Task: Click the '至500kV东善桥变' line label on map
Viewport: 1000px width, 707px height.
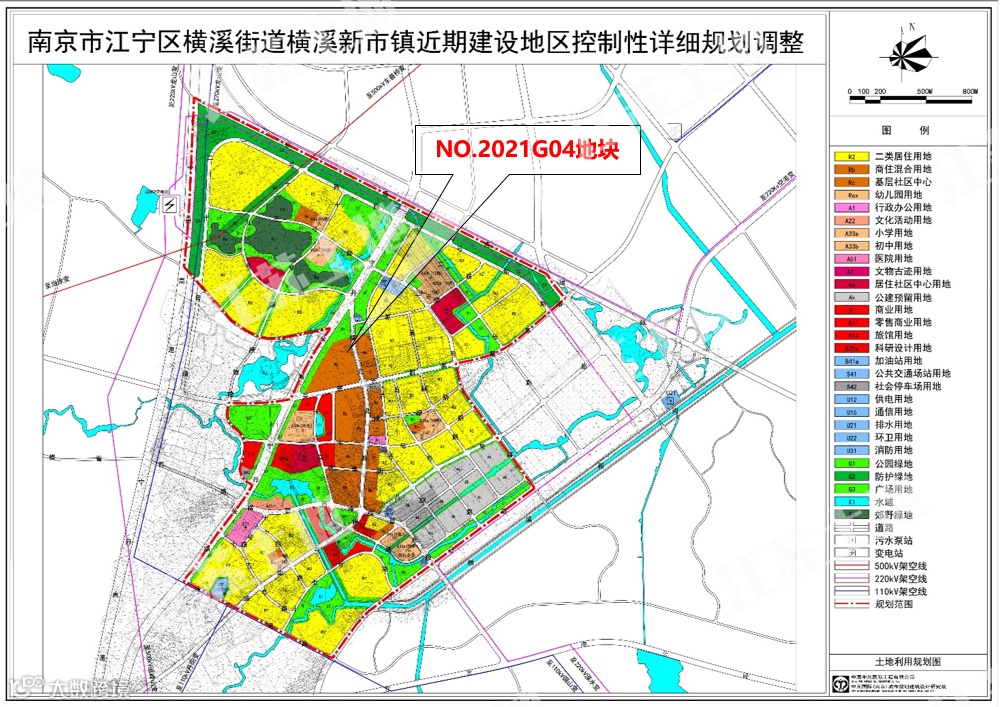Action: tap(386, 81)
